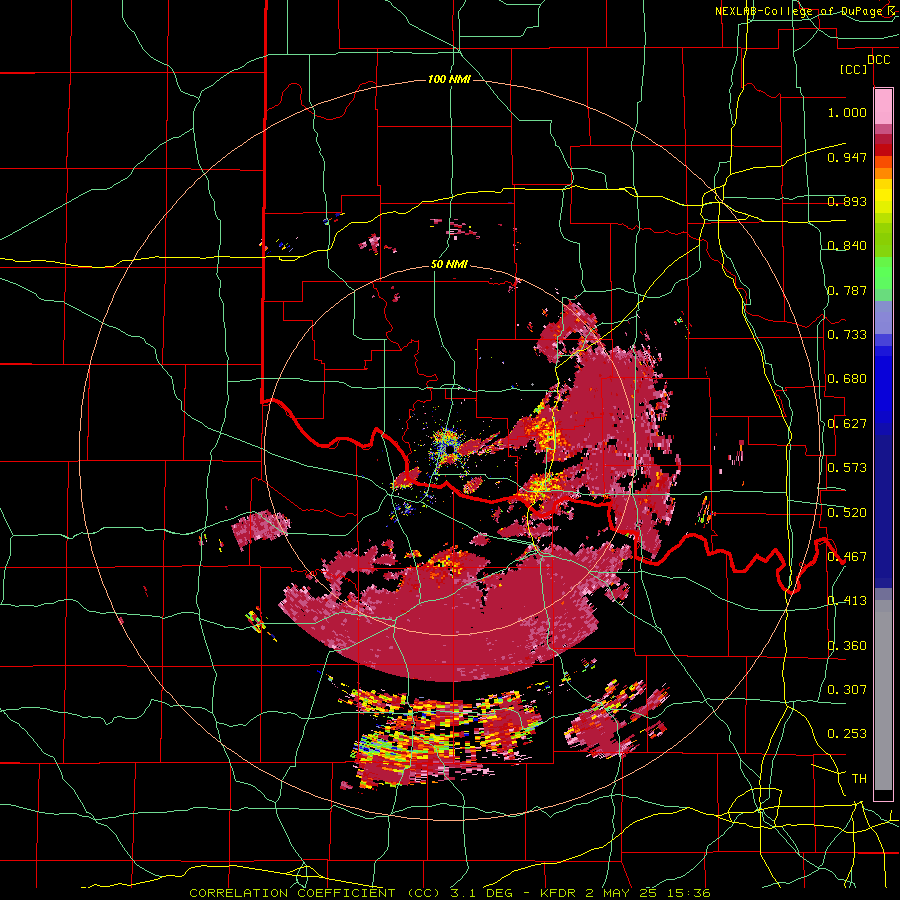Screen dimensions: 900x900
Task: Click the 3.1 DEG elevation text
Action: coord(482,893)
